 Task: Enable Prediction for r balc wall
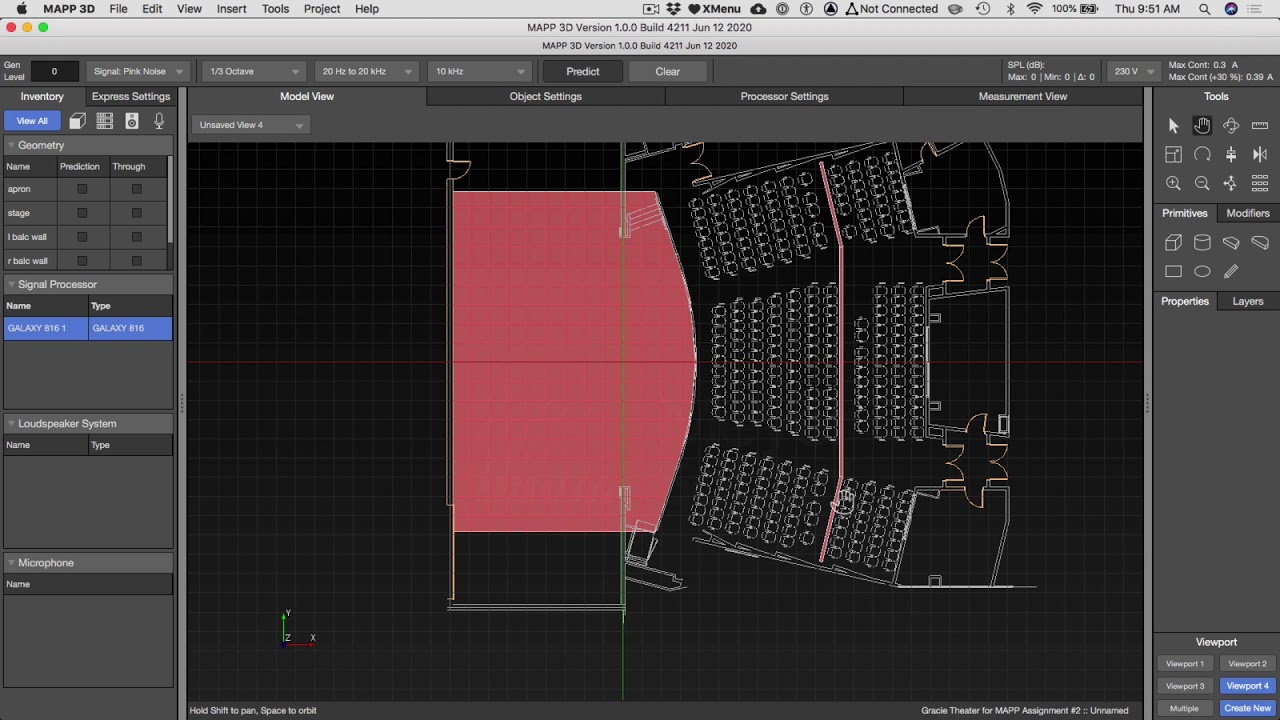click(x=82, y=261)
